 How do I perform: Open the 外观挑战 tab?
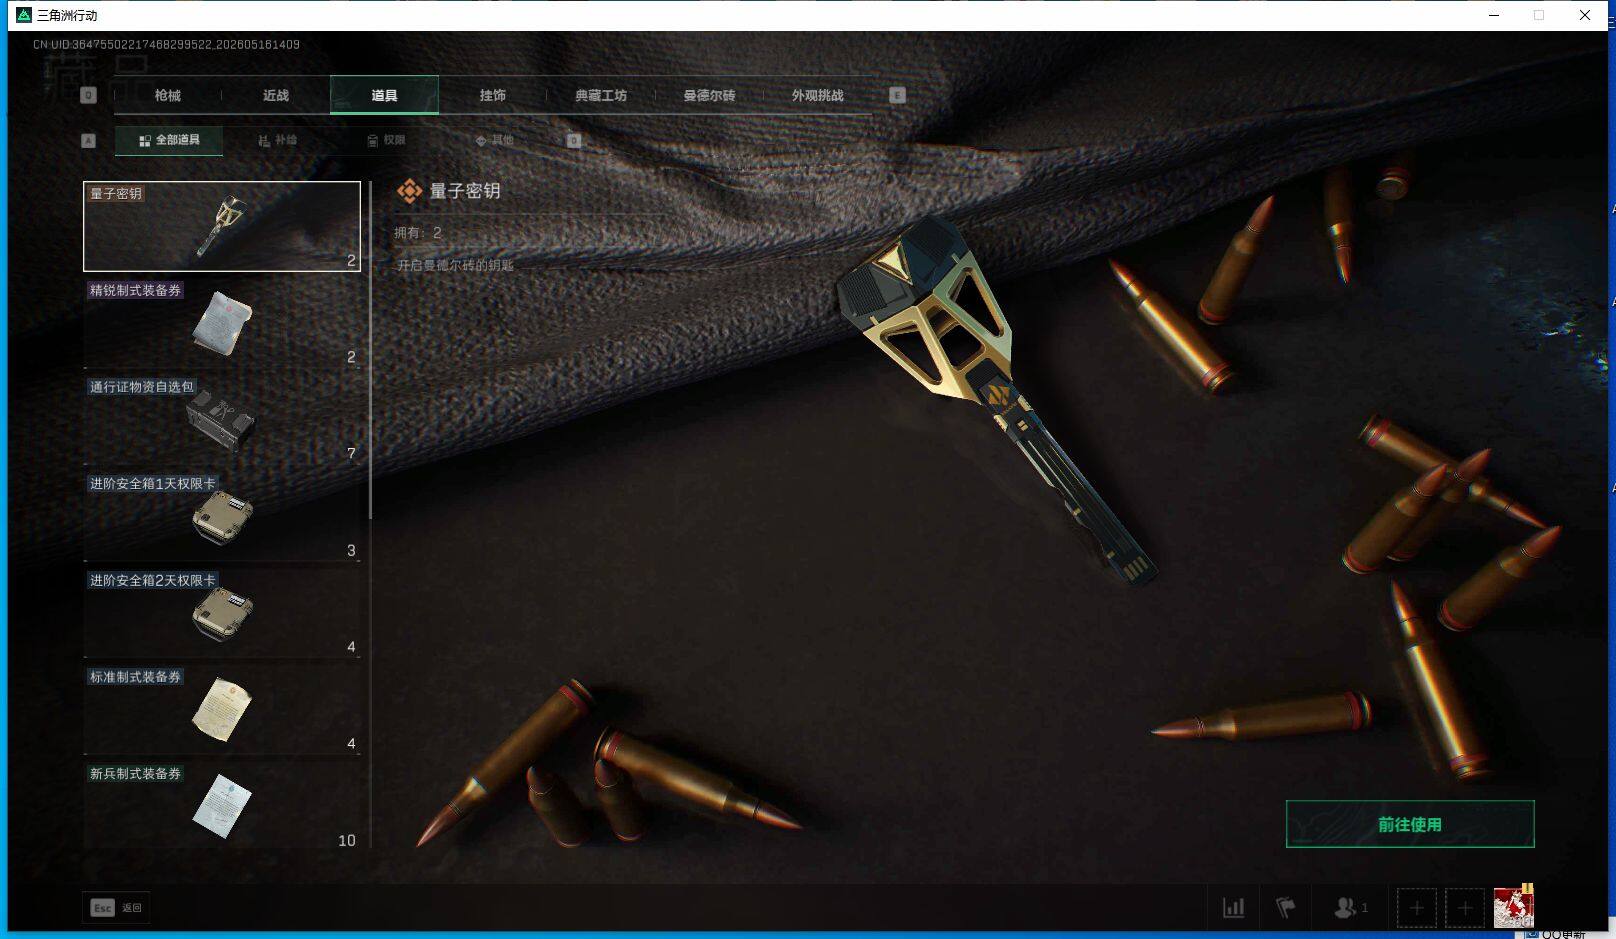(817, 95)
